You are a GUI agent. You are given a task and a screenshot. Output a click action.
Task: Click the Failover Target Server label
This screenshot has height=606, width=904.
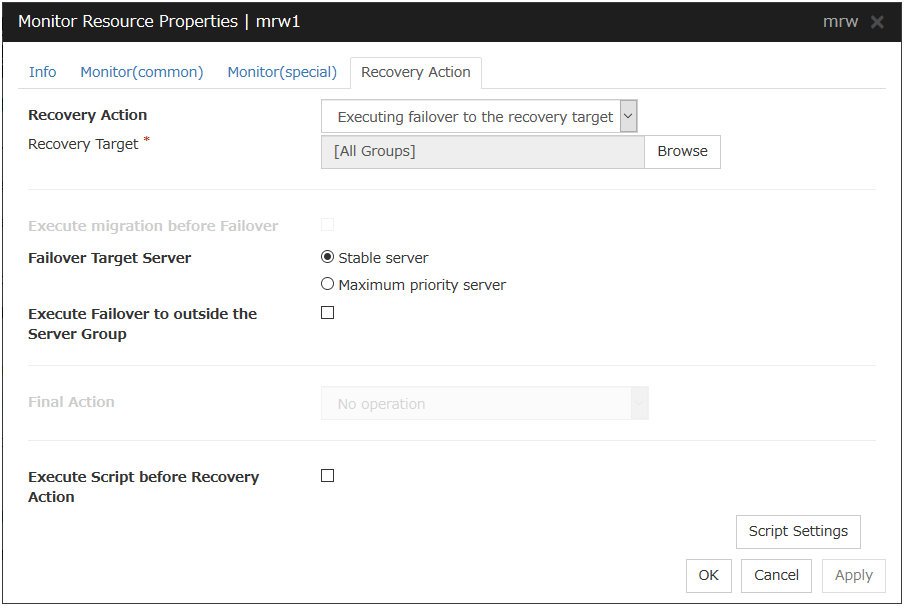coord(110,258)
